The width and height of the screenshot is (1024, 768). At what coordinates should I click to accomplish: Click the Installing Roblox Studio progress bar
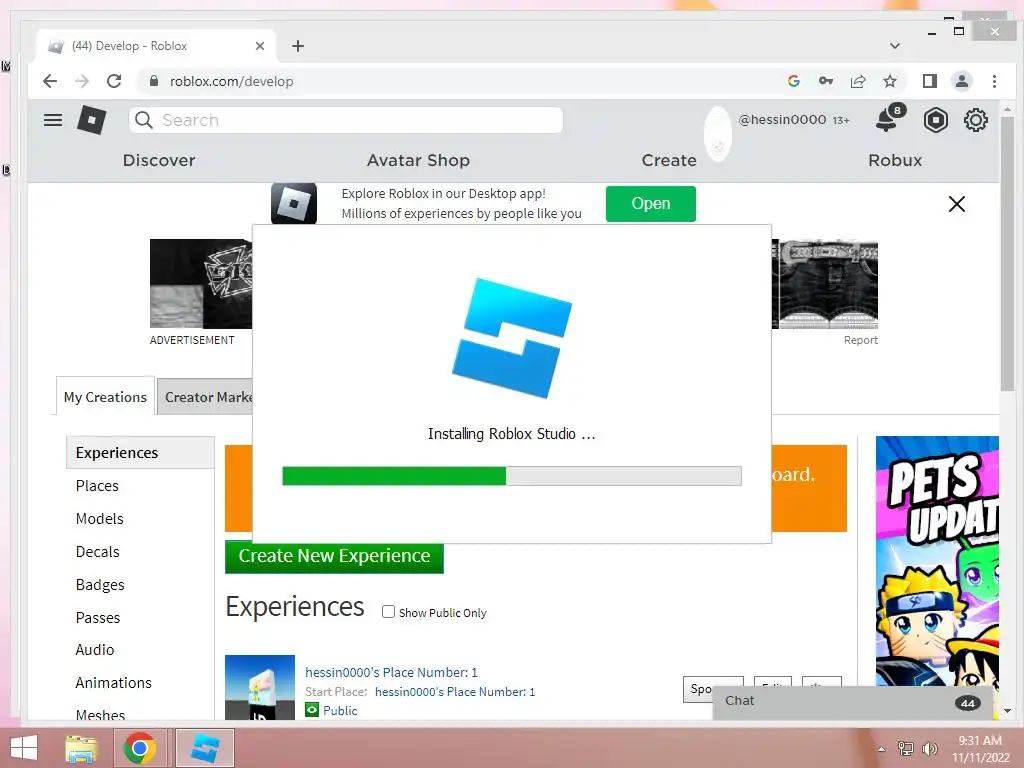point(511,476)
